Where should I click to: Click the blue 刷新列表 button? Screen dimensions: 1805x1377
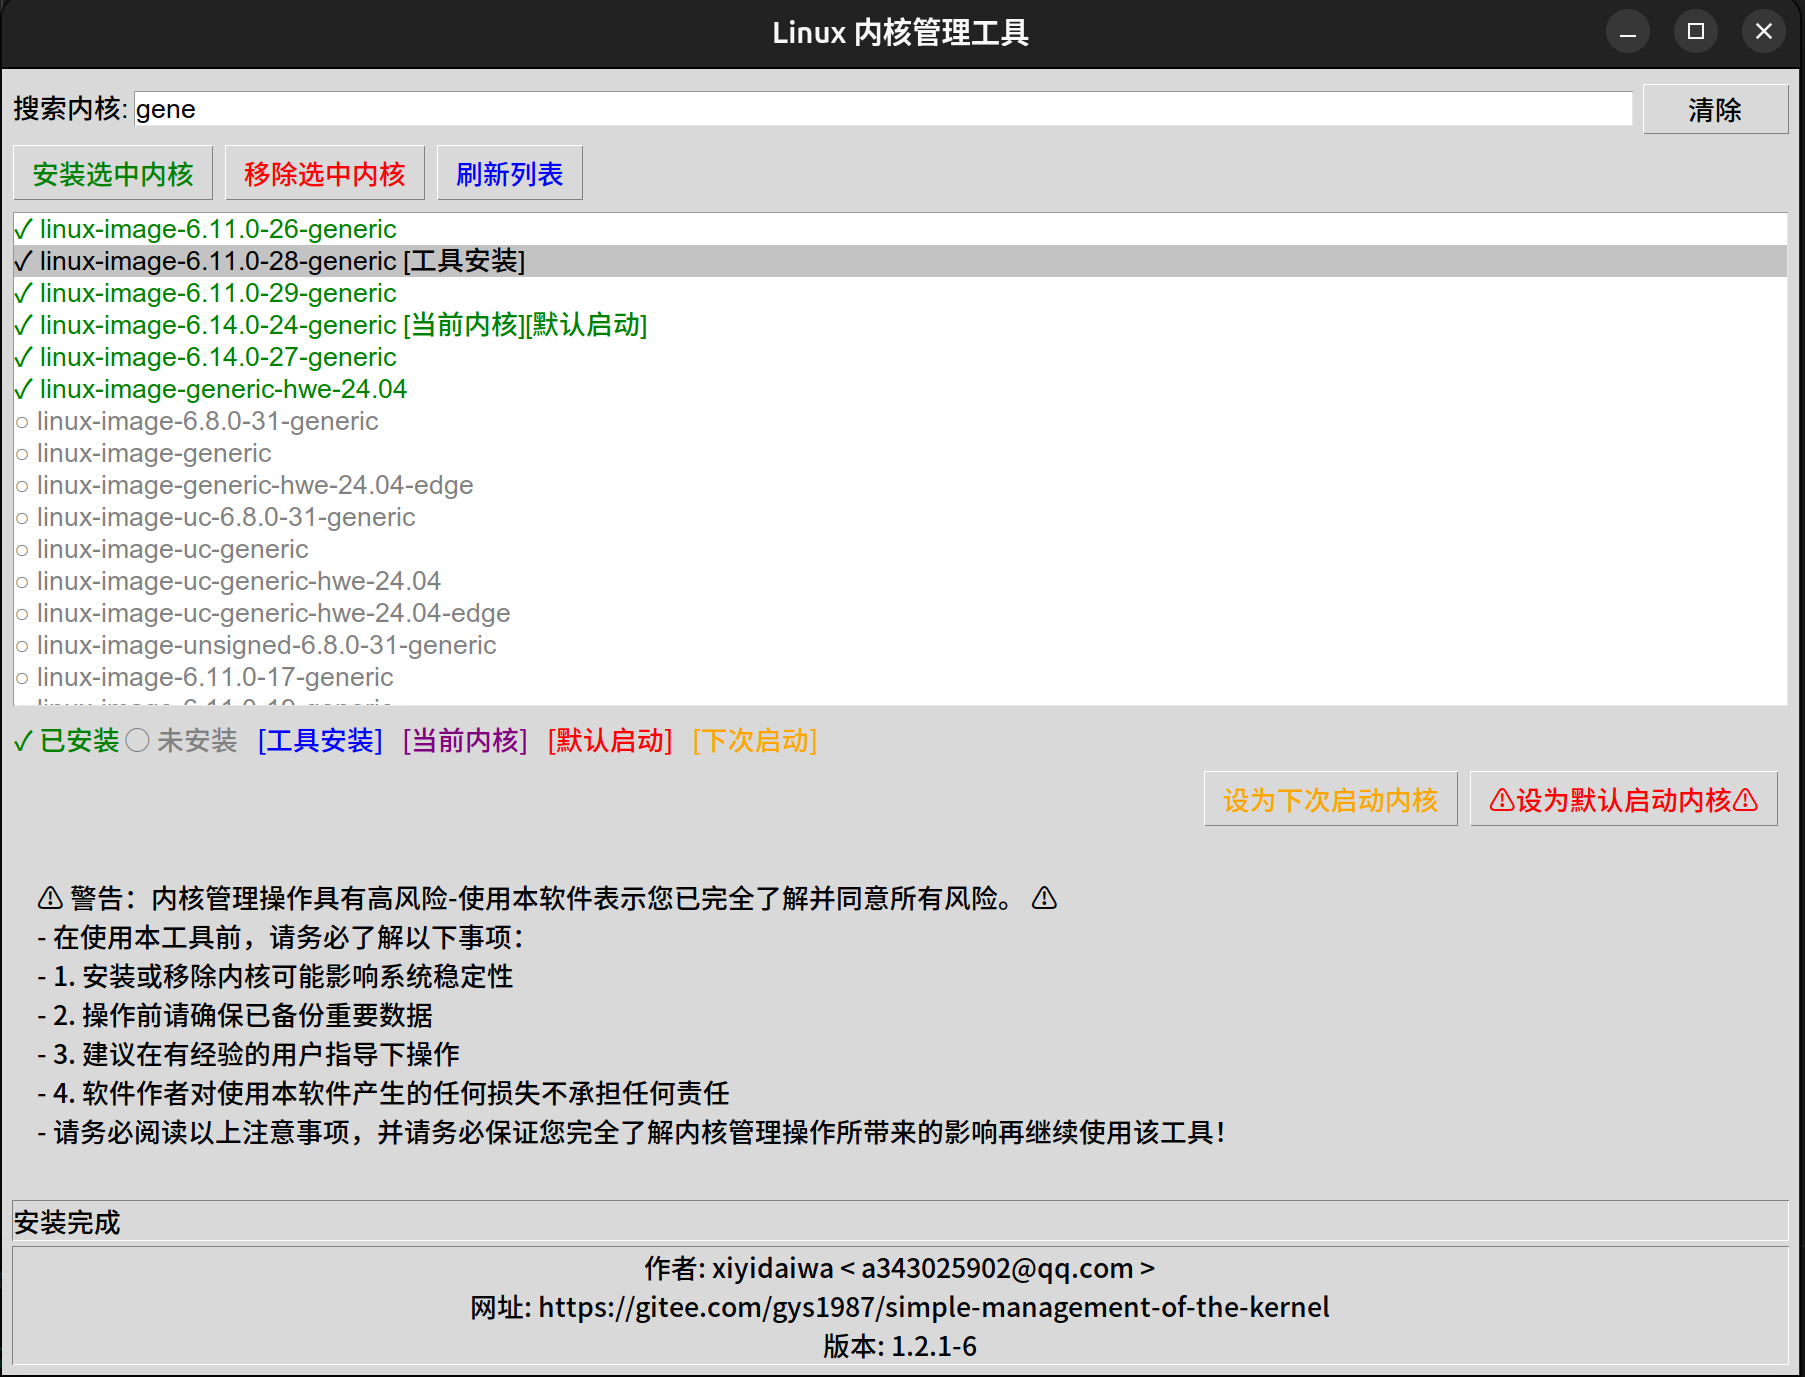510,174
